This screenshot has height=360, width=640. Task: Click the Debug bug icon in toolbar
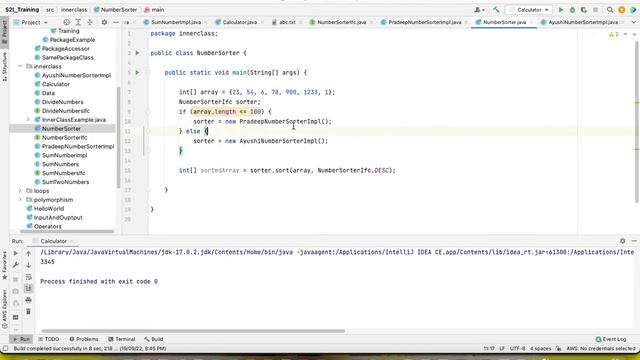coord(572,10)
